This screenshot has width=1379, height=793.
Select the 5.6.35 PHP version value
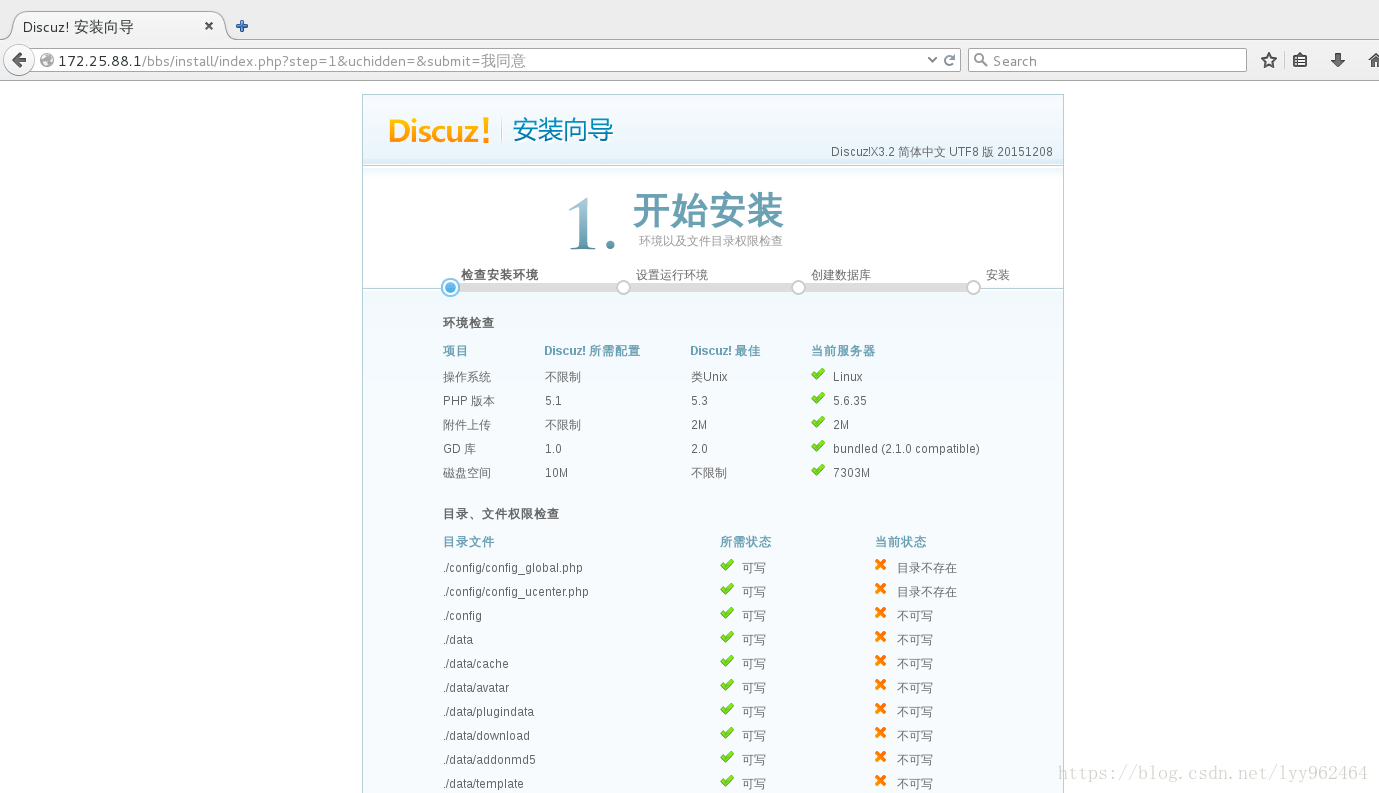tap(850, 401)
